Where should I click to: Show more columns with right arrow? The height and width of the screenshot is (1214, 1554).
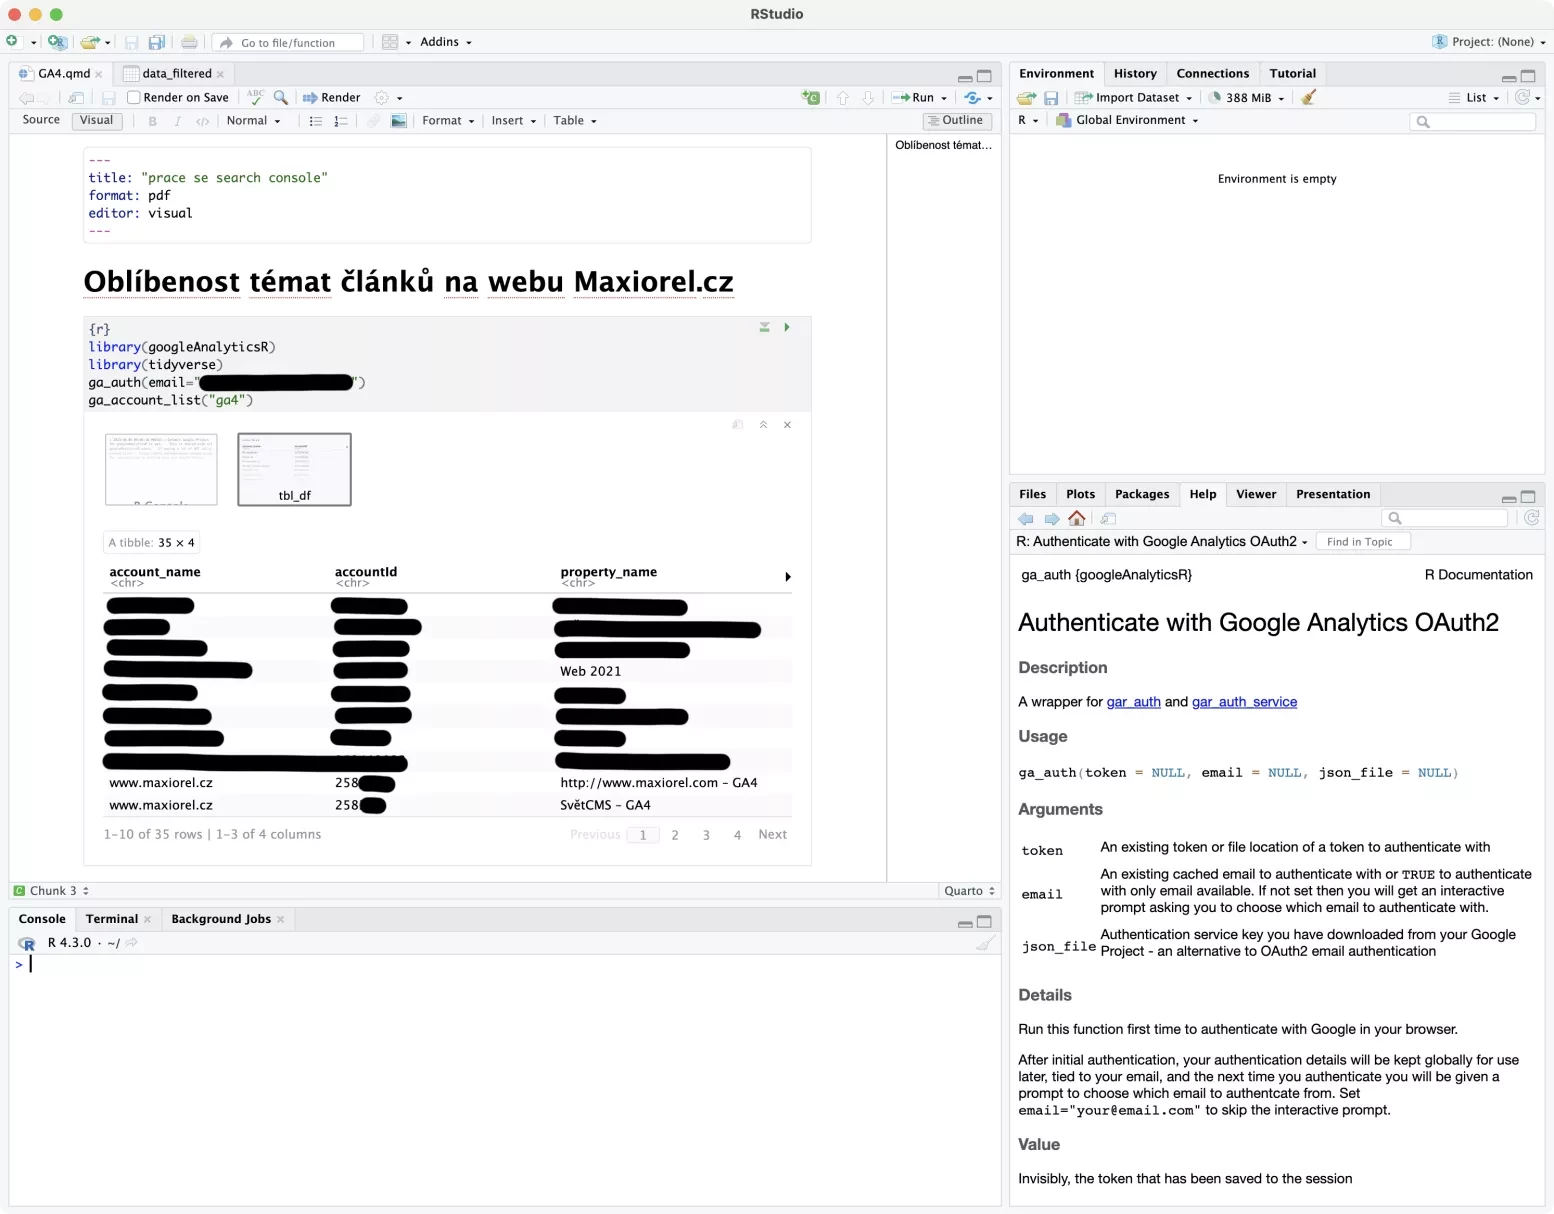788,577
